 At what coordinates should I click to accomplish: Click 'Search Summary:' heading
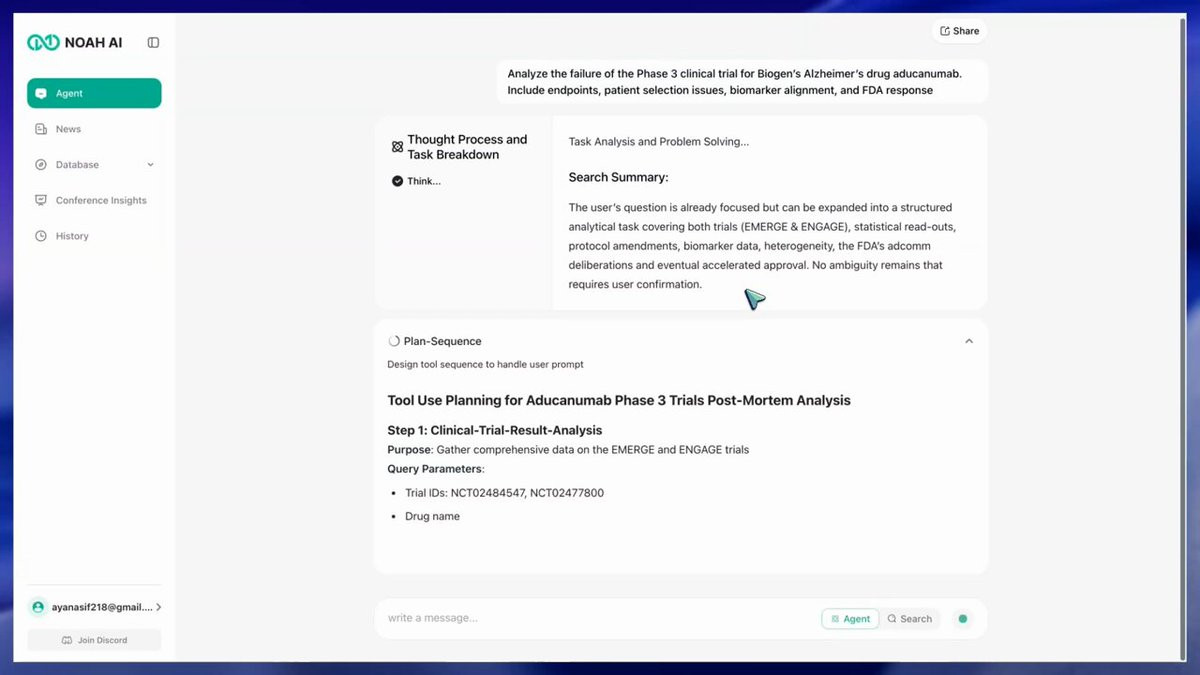tap(618, 177)
